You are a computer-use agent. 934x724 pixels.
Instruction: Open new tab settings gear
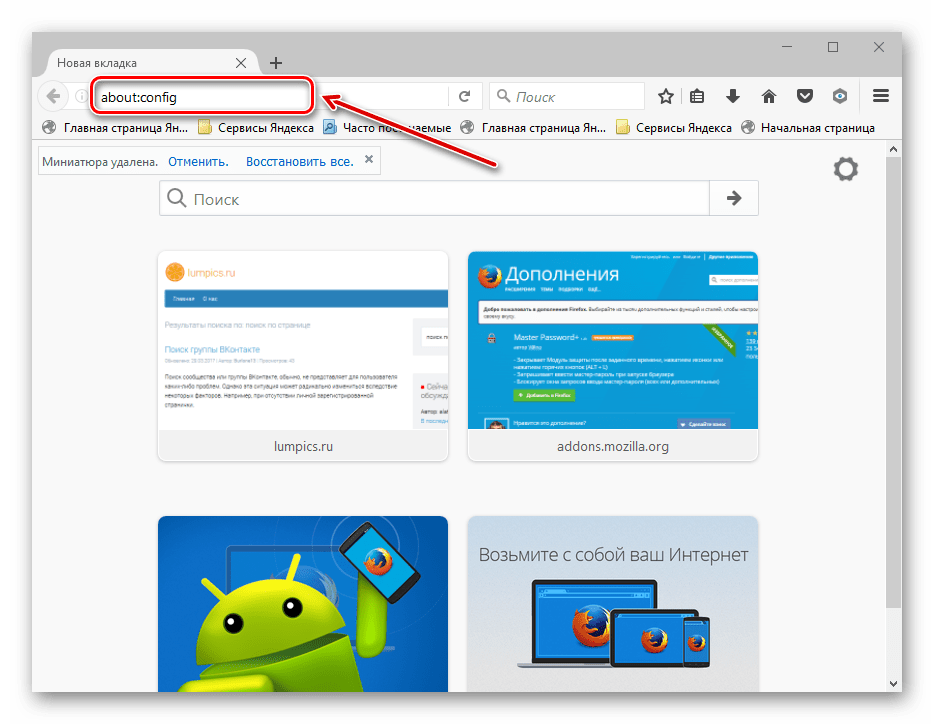pyautogui.click(x=846, y=169)
